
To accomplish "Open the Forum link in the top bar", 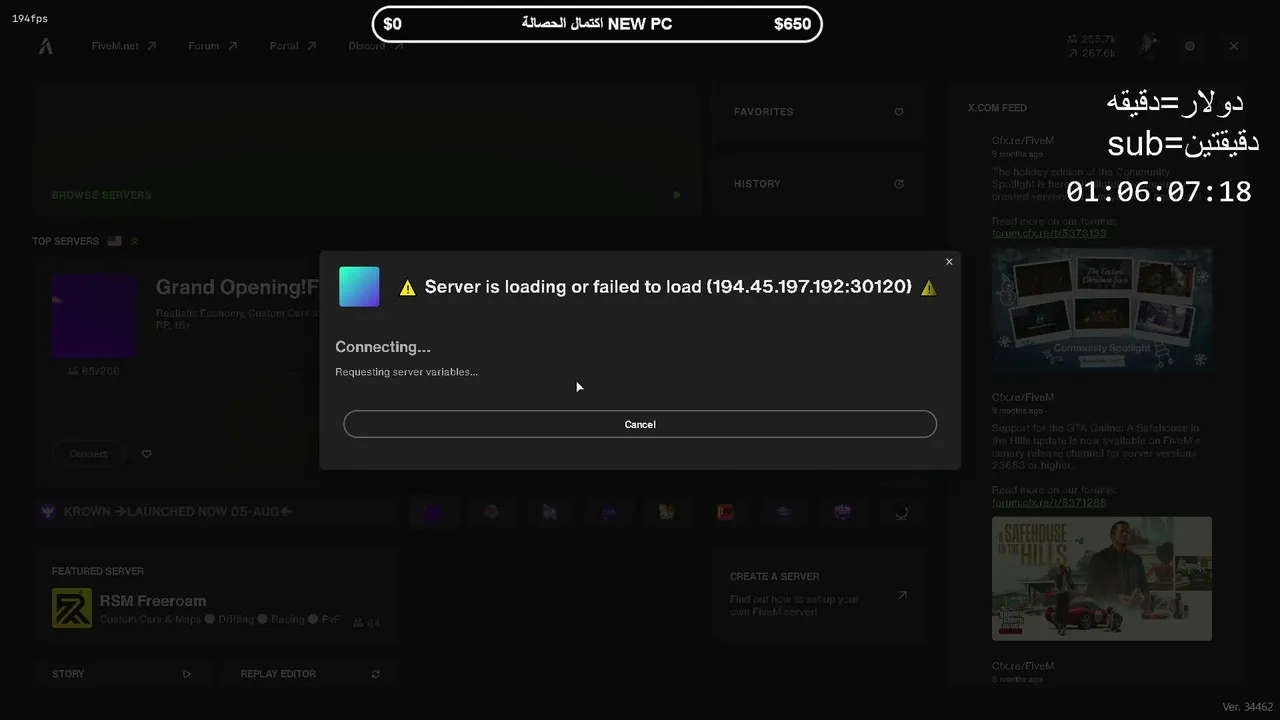I will pyautogui.click(x=213, y=46).
